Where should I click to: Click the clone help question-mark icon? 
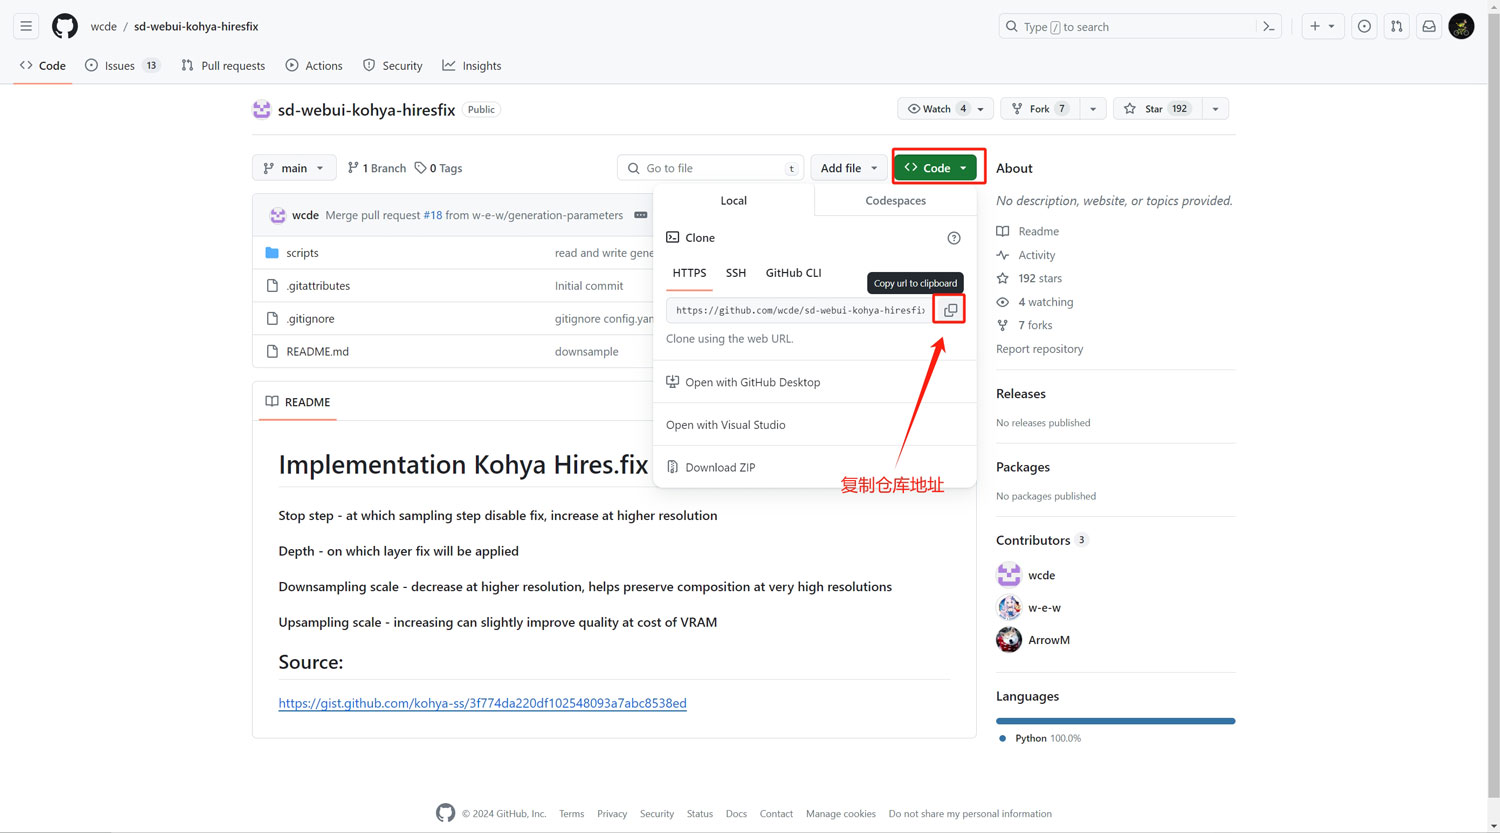(954, 238)
